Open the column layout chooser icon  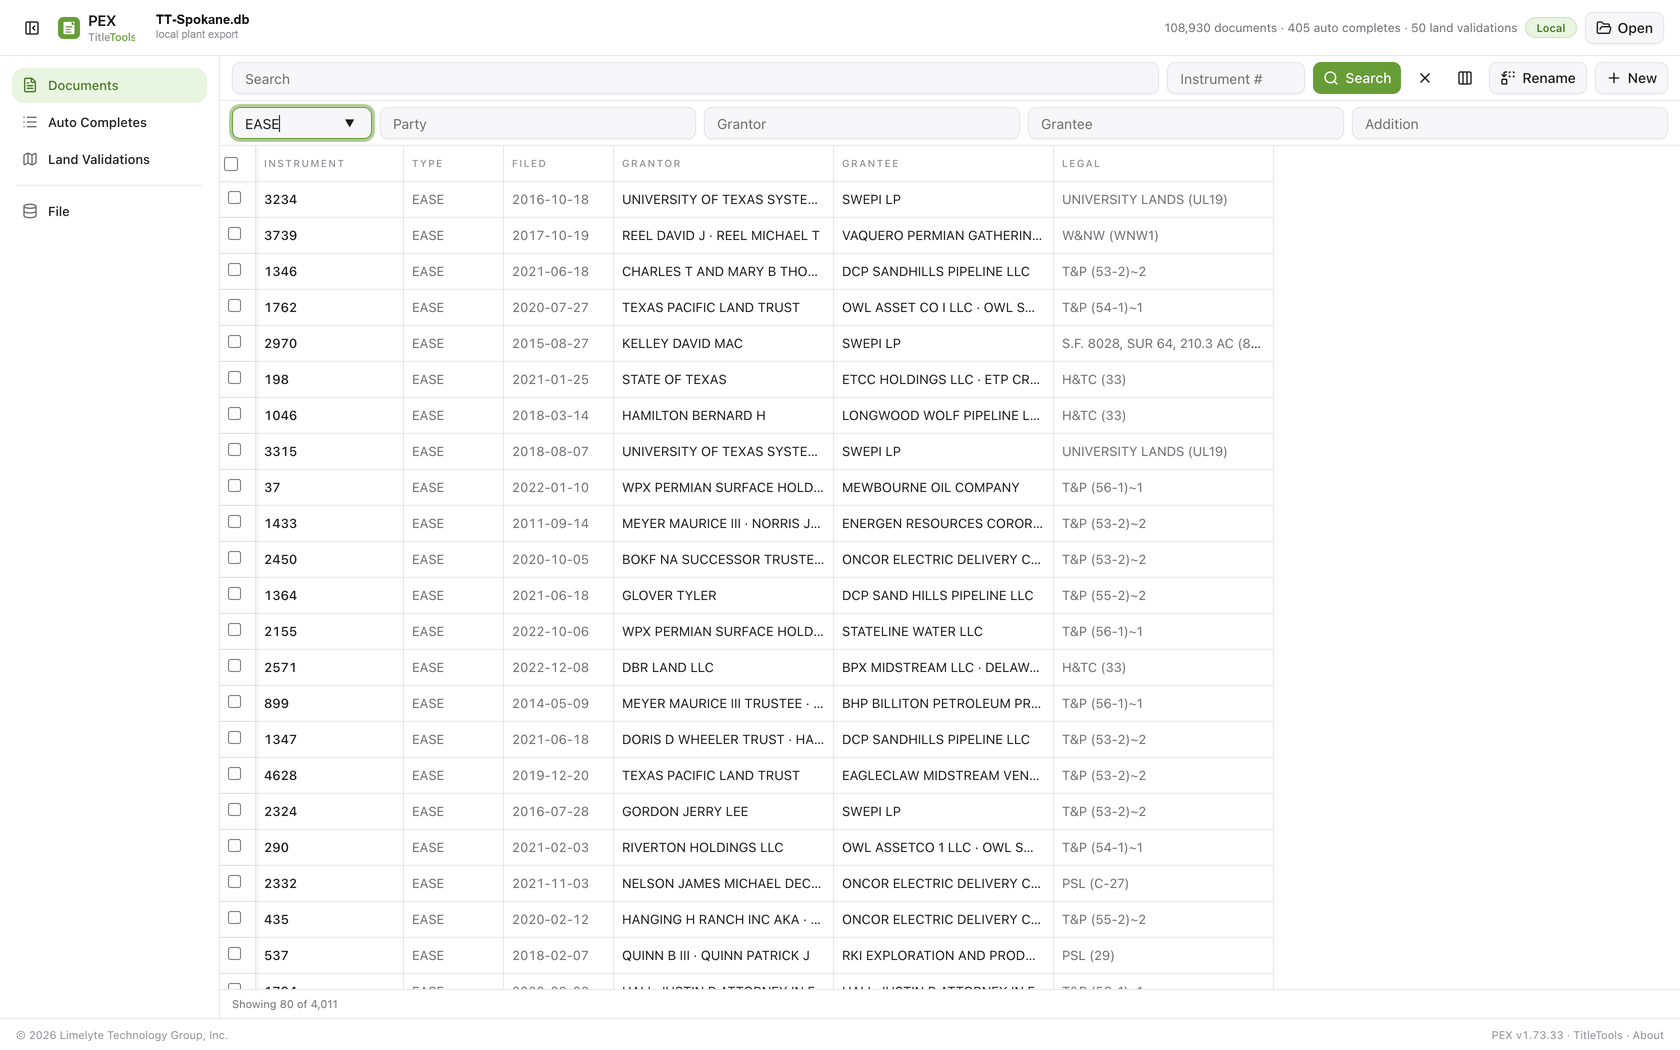coord(1465,78)
